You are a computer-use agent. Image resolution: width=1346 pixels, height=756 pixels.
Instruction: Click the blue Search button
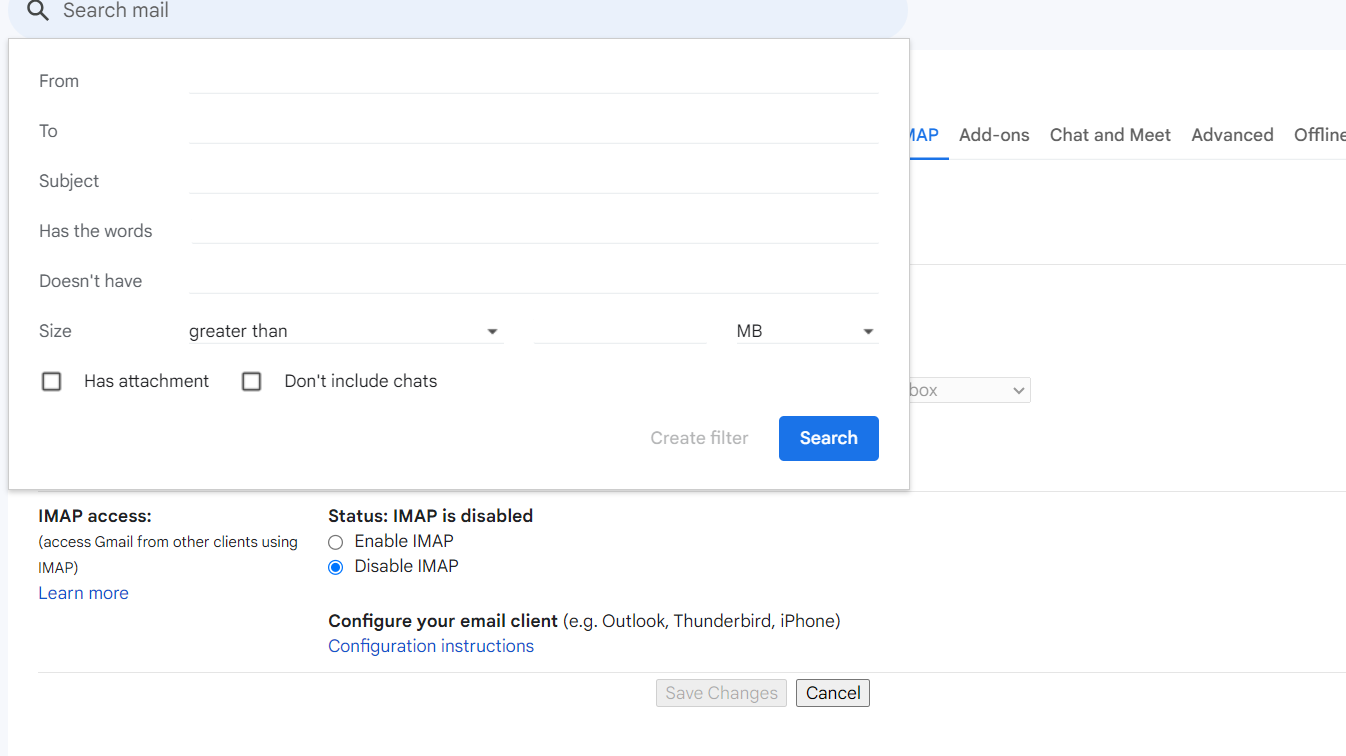[x=829, y=438]
